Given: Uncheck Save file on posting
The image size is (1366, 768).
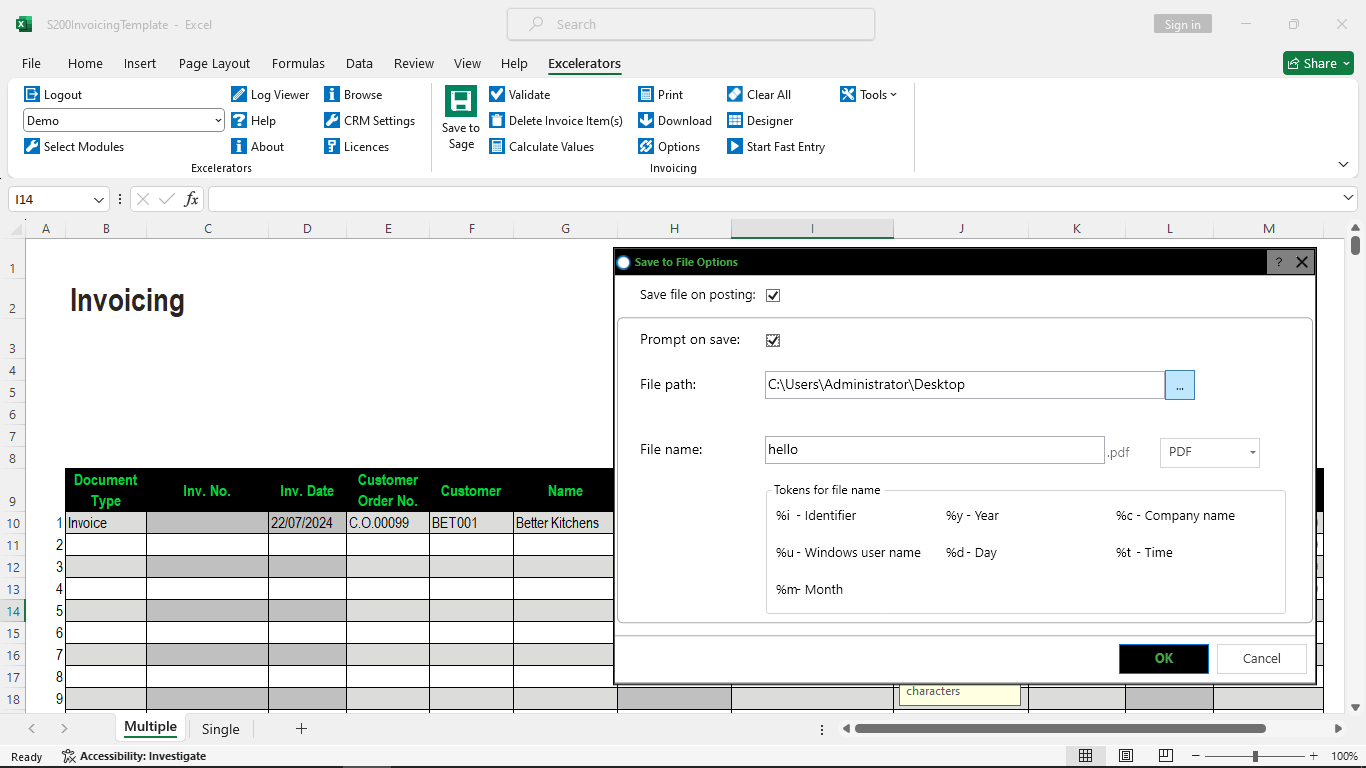Looking at the screenshot, I should pos(773,295).
